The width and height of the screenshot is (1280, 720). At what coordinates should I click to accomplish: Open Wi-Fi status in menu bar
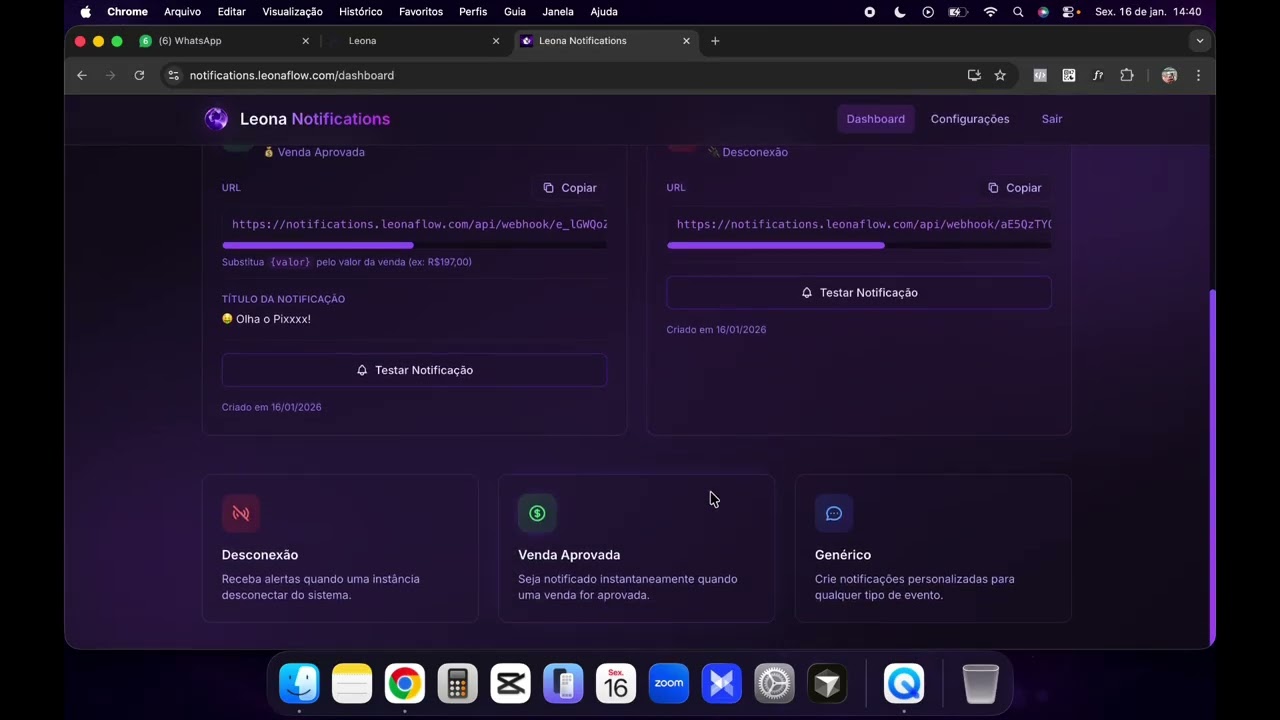click(x=990, y=12)
